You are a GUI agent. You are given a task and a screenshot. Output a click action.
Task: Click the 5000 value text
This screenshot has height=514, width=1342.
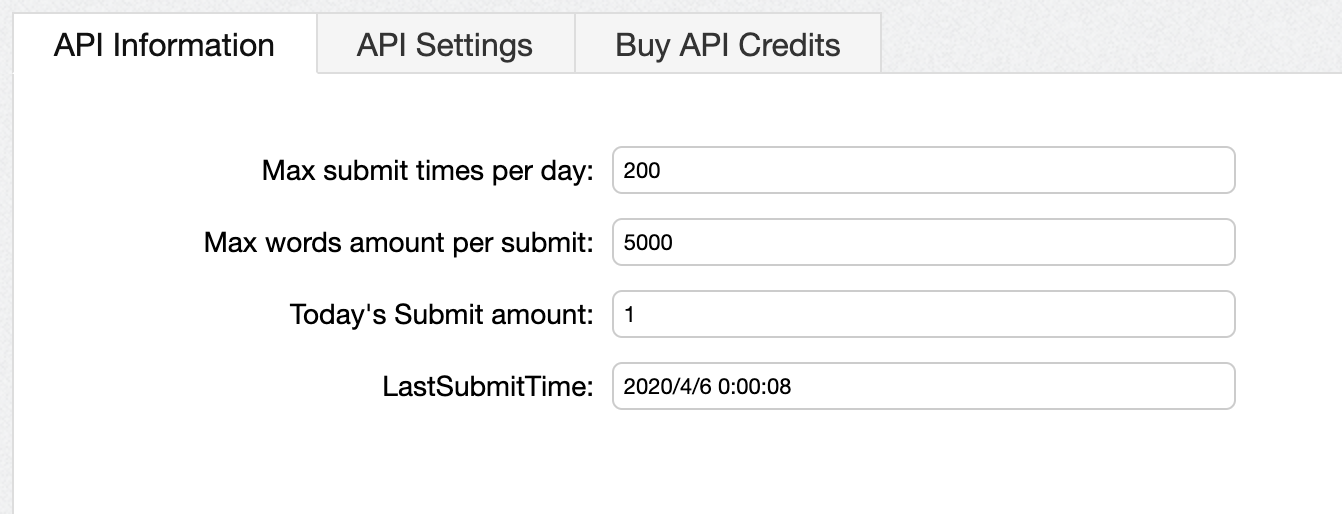coord(647,243)
